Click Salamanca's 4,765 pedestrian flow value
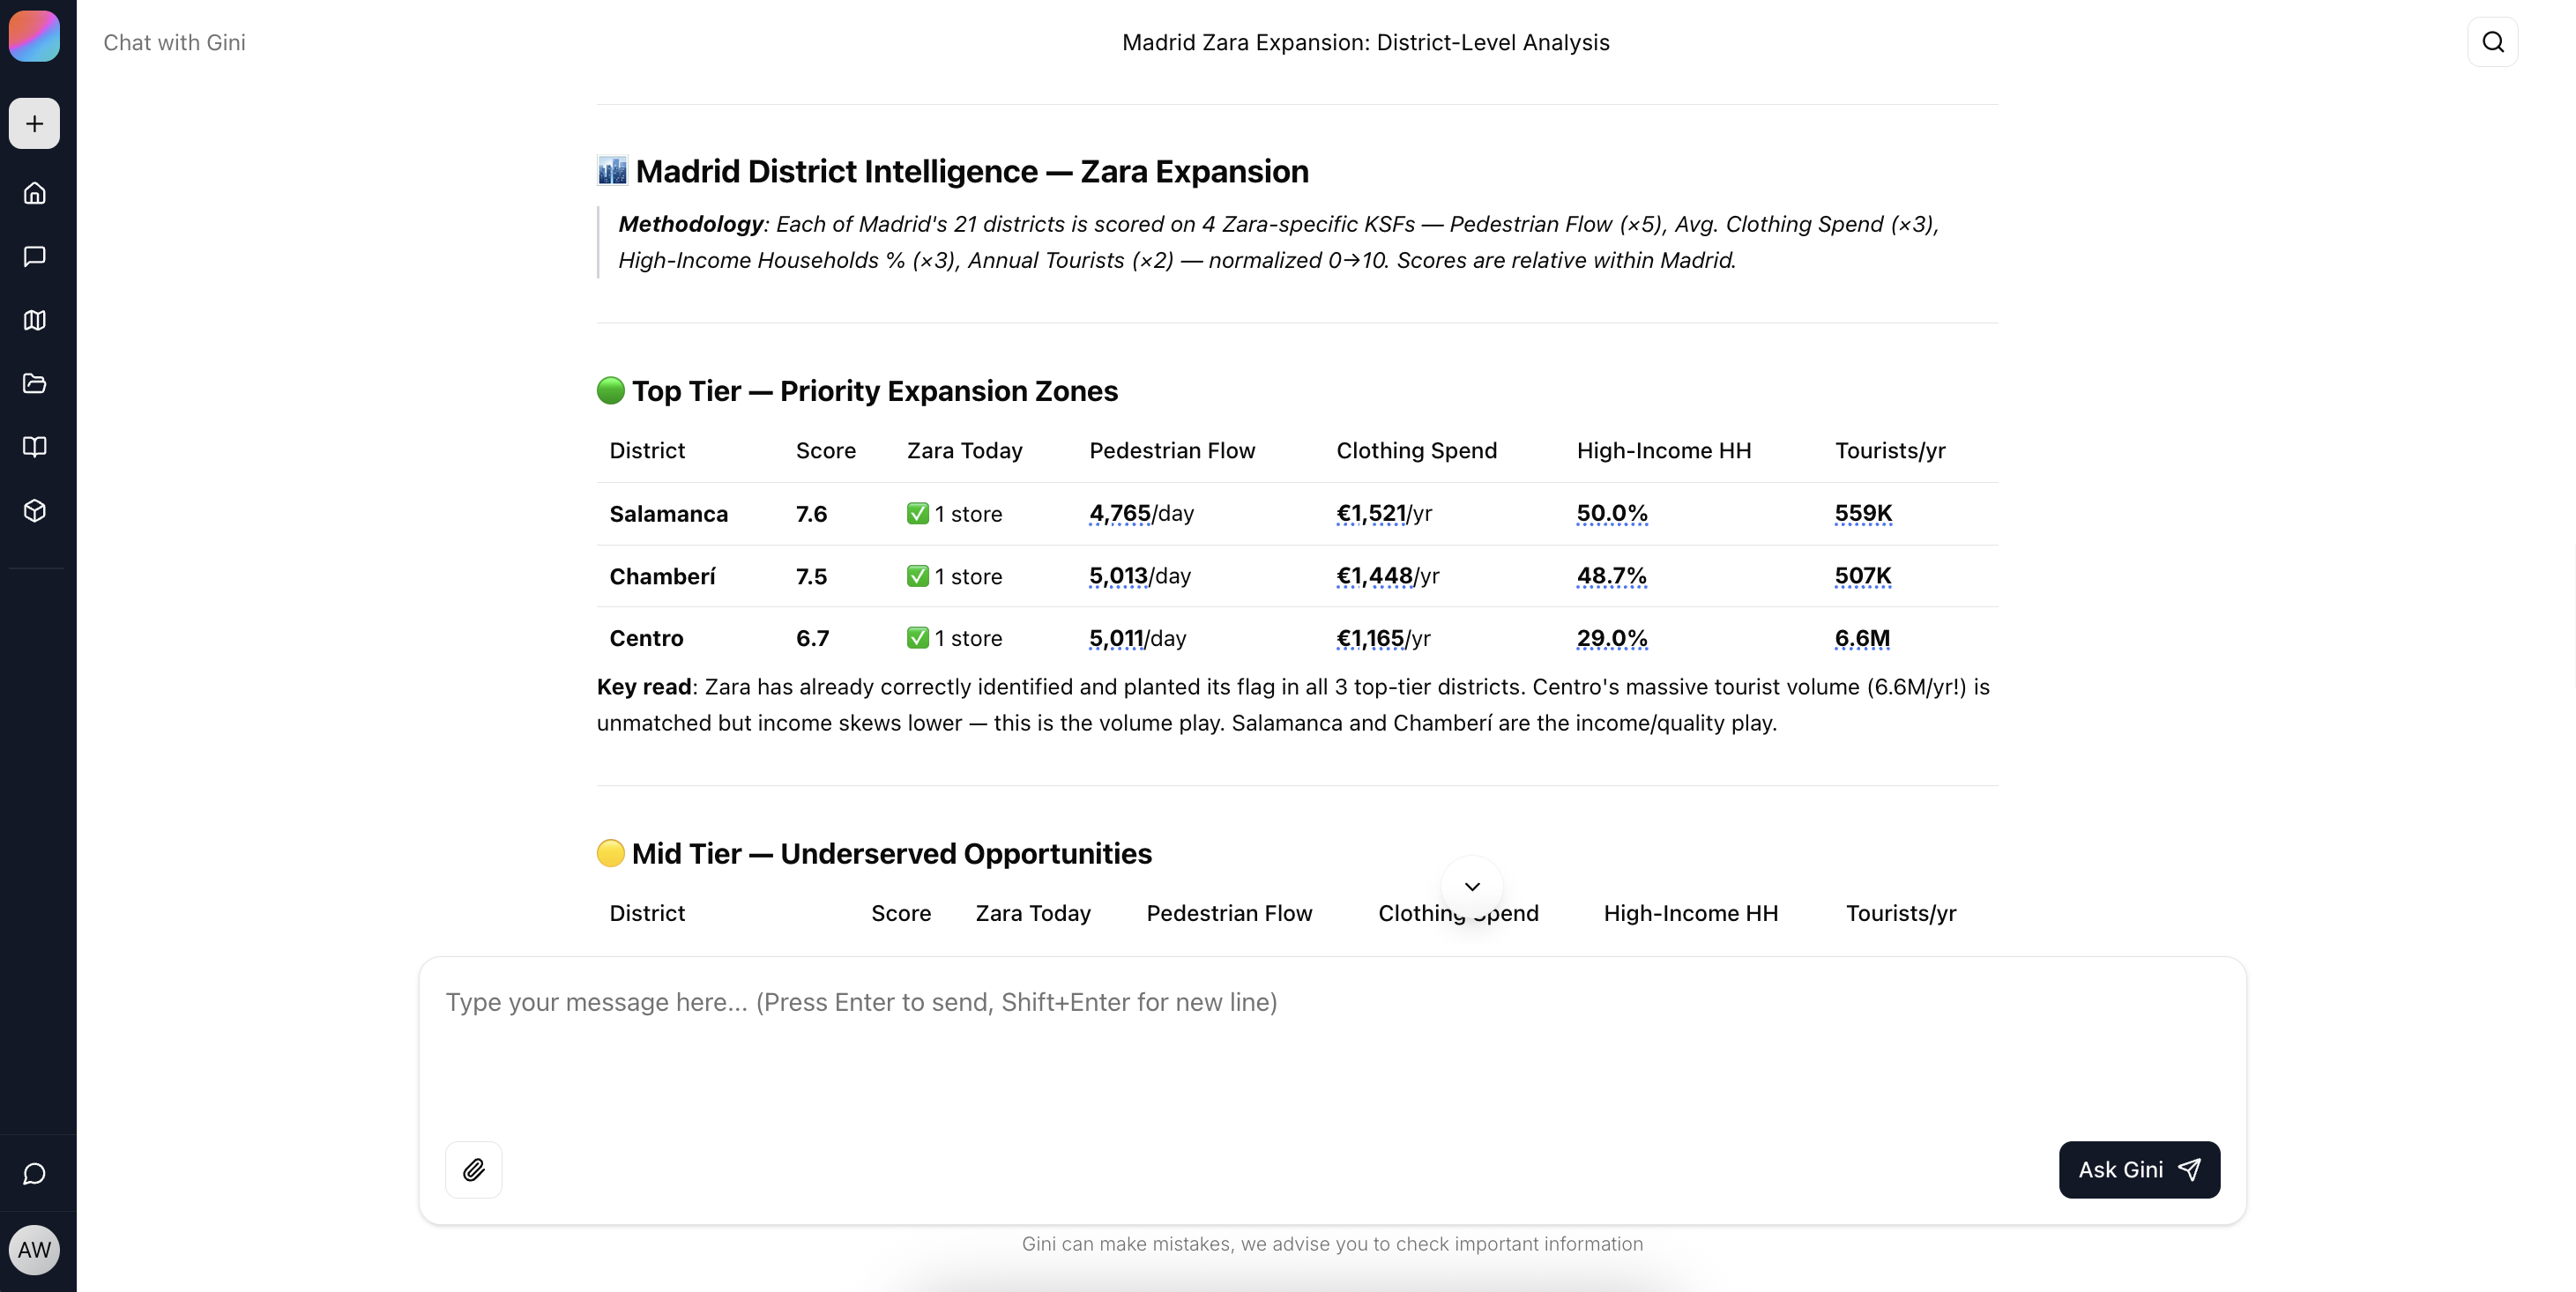This screenshot has width=2576, height=1292. tap(1119, 513)
